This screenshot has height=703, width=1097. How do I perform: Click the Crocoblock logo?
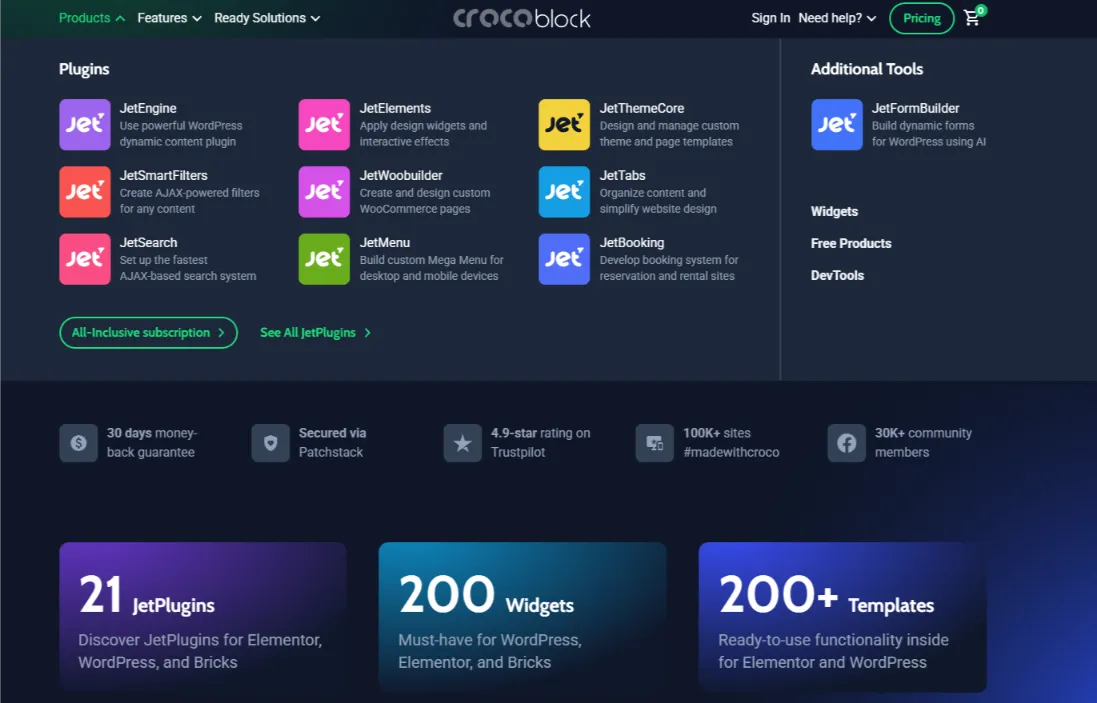pos(522,18)
